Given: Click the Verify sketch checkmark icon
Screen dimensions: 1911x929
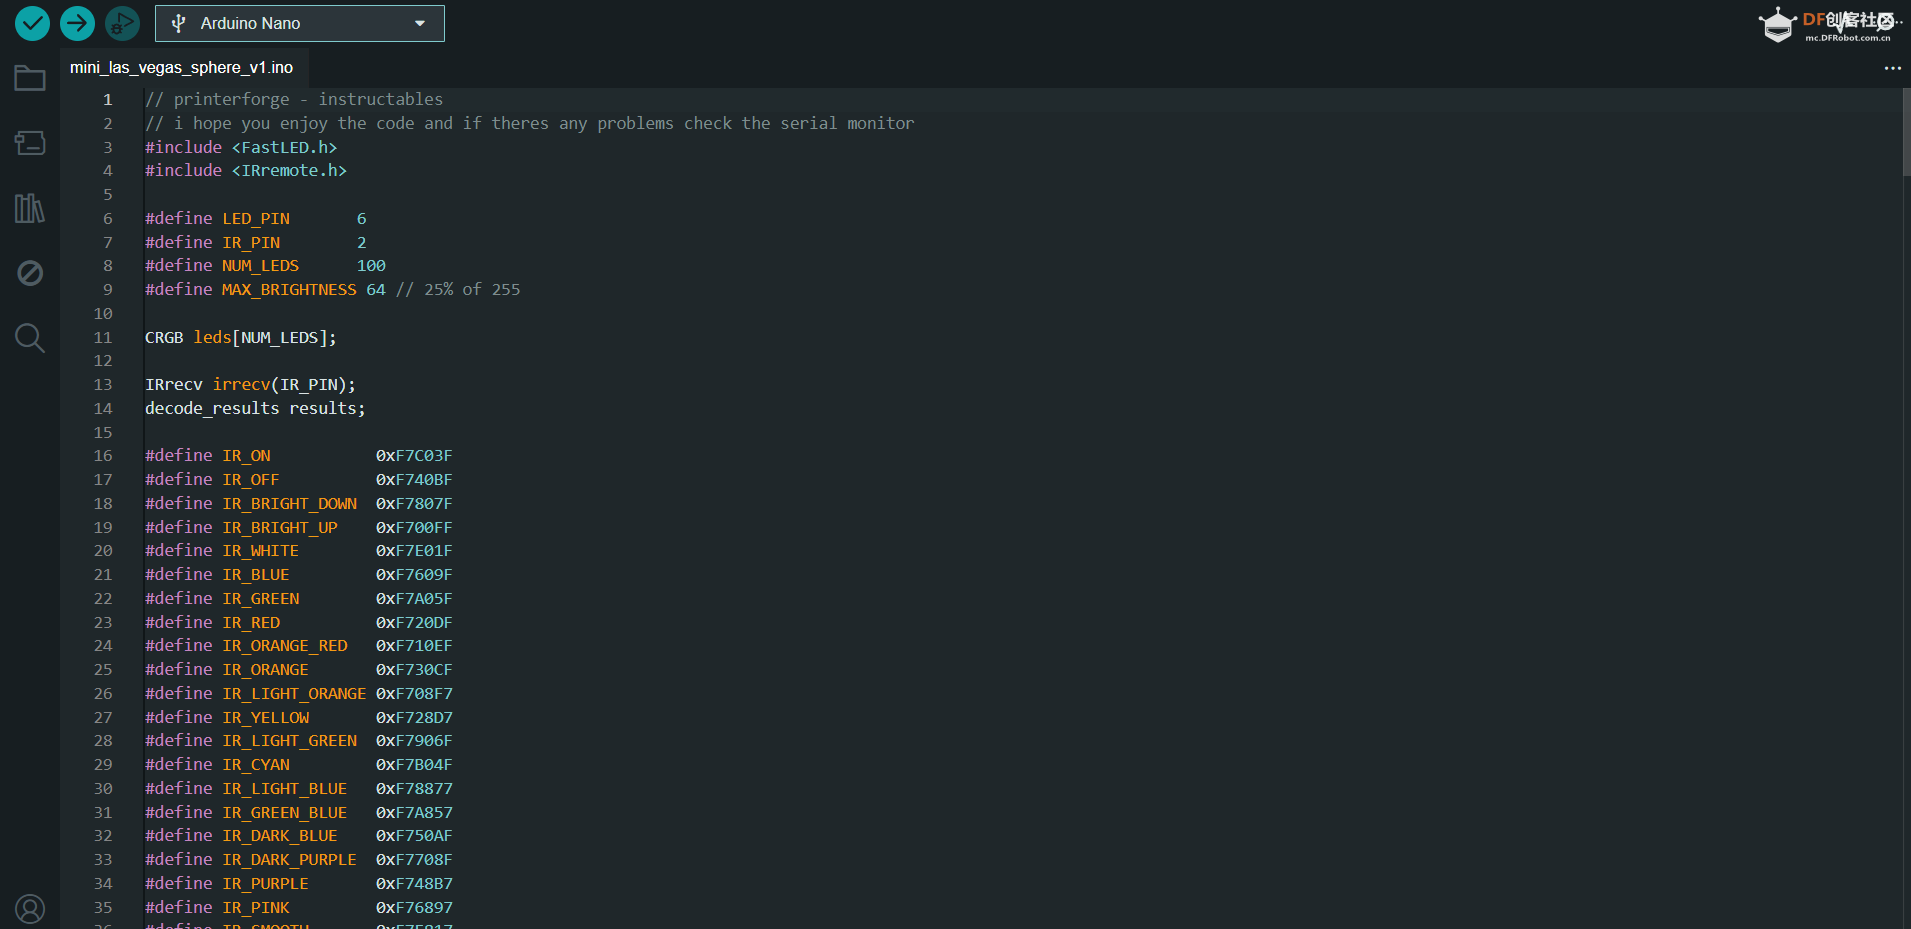Looking at the screenshot, I should pos(32,23).
